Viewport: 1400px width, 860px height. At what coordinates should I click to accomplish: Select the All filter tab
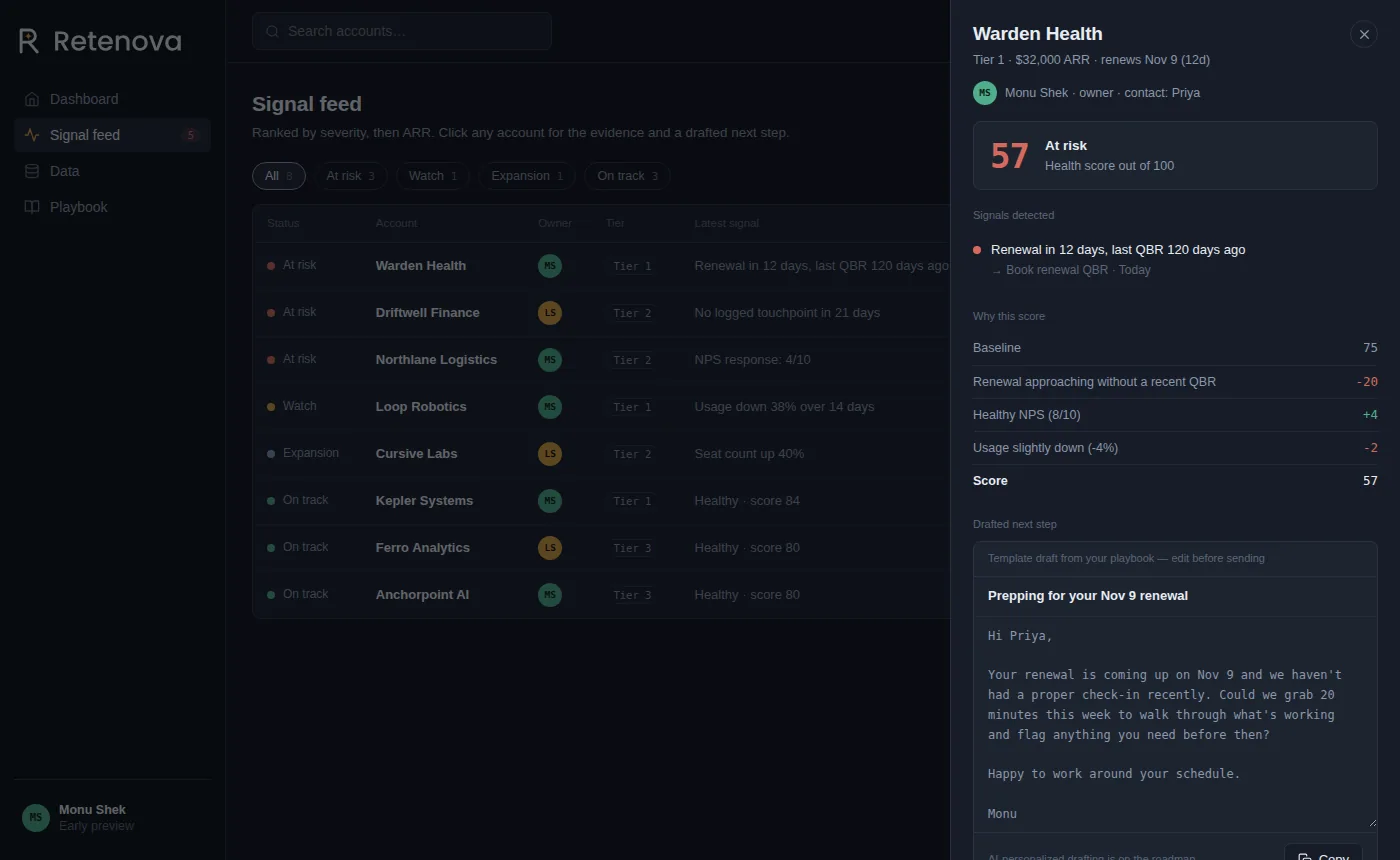click(279, 176)
